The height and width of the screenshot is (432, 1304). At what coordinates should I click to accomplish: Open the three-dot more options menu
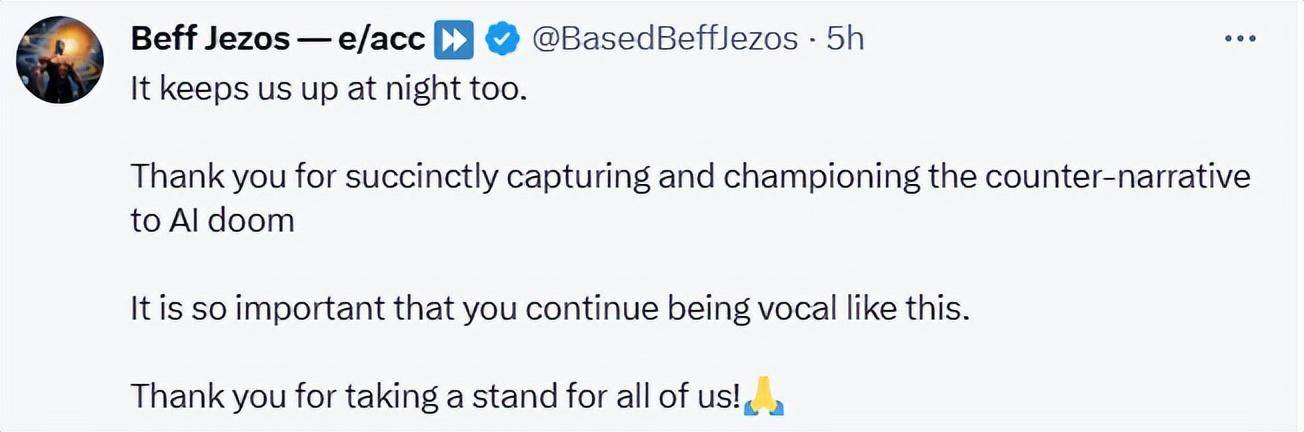tap(1239, 39)
